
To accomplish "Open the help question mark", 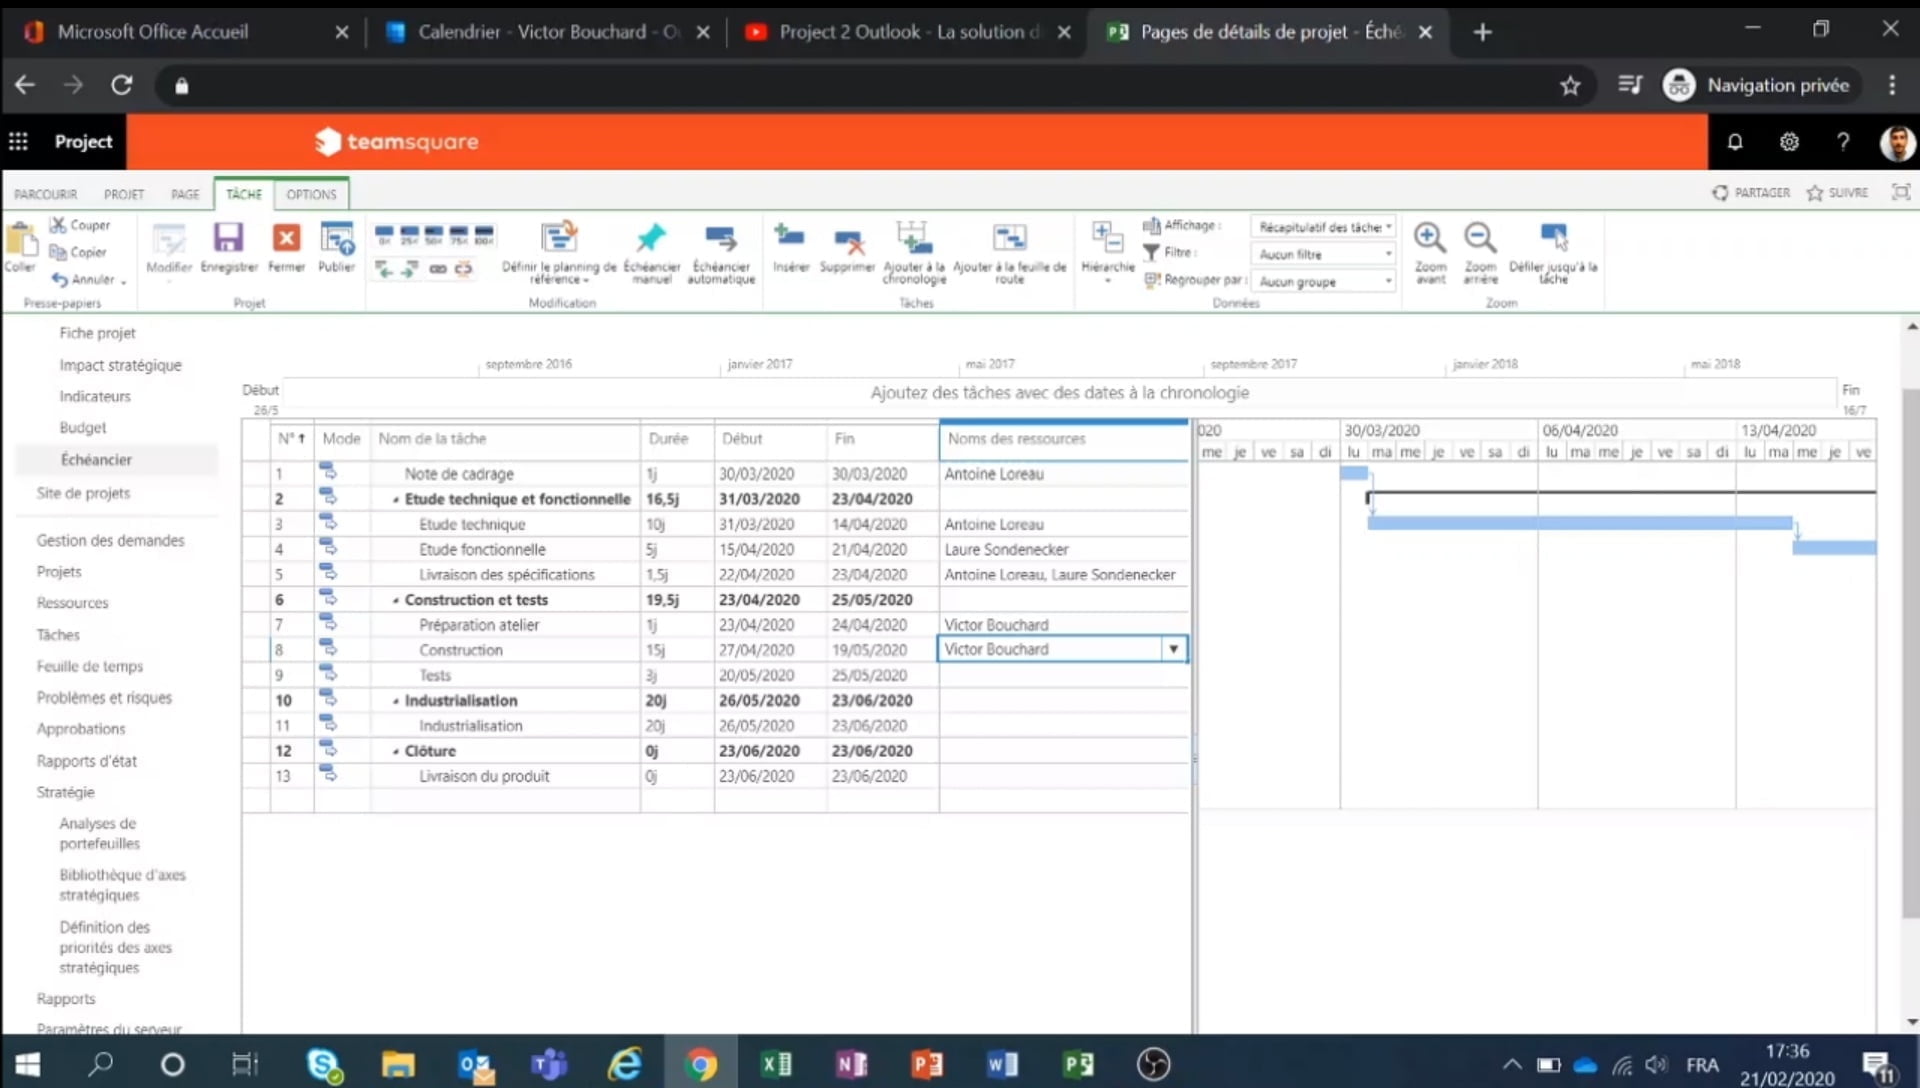I will pyautogui.click(x=1842, y=142).
